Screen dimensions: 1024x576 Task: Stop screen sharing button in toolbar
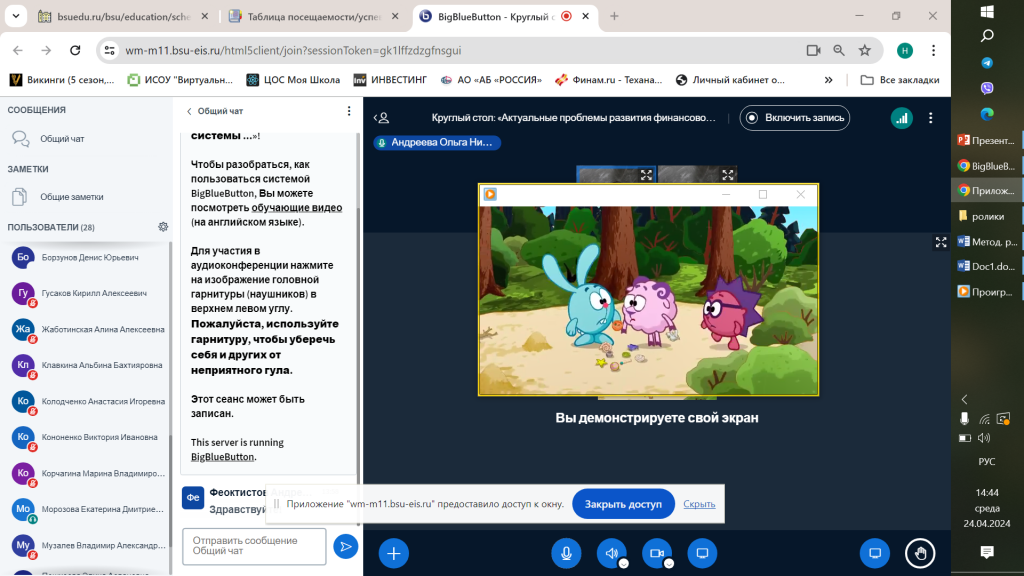[702, 553]
